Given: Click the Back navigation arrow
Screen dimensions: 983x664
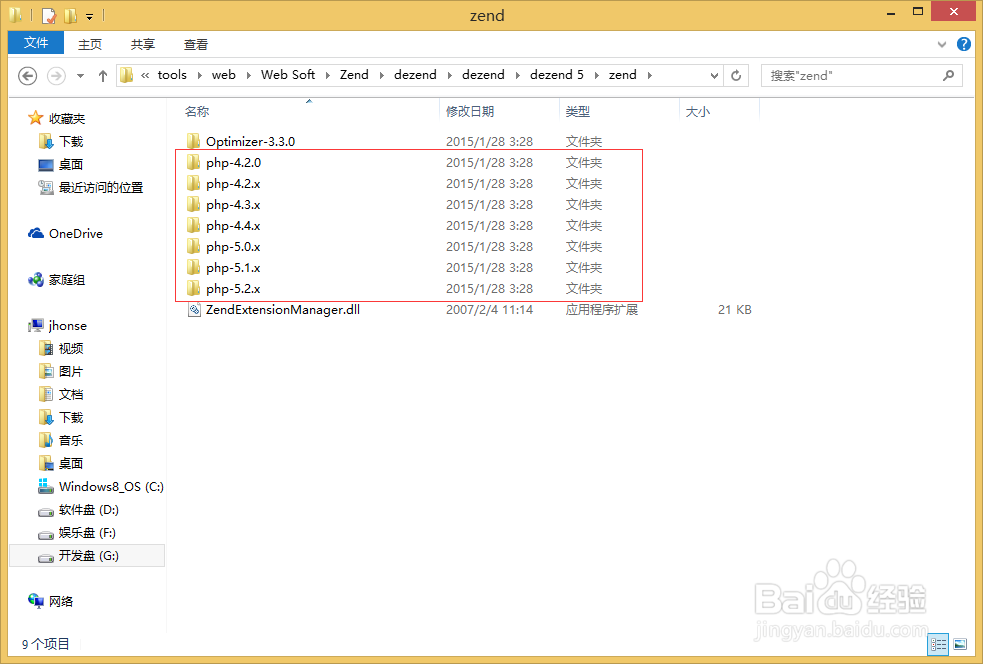Looking at the screenshot, I should (28, 76).
